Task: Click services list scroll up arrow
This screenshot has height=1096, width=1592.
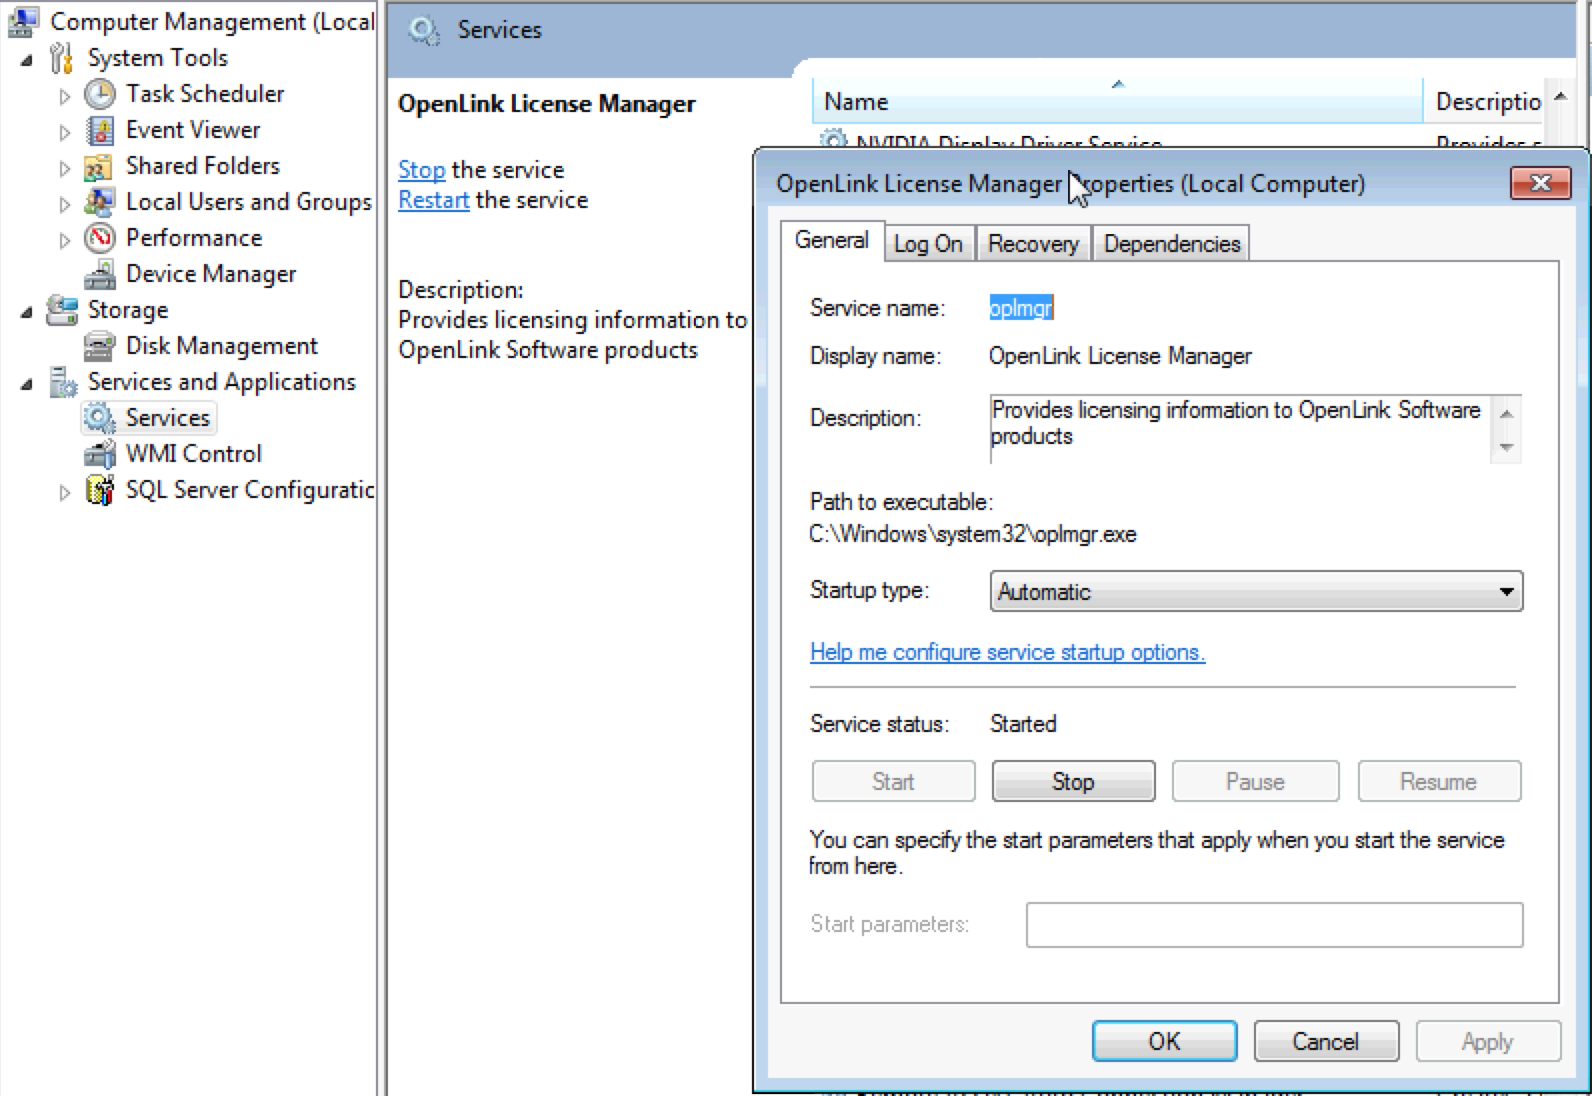Action: coord(1561,96)
